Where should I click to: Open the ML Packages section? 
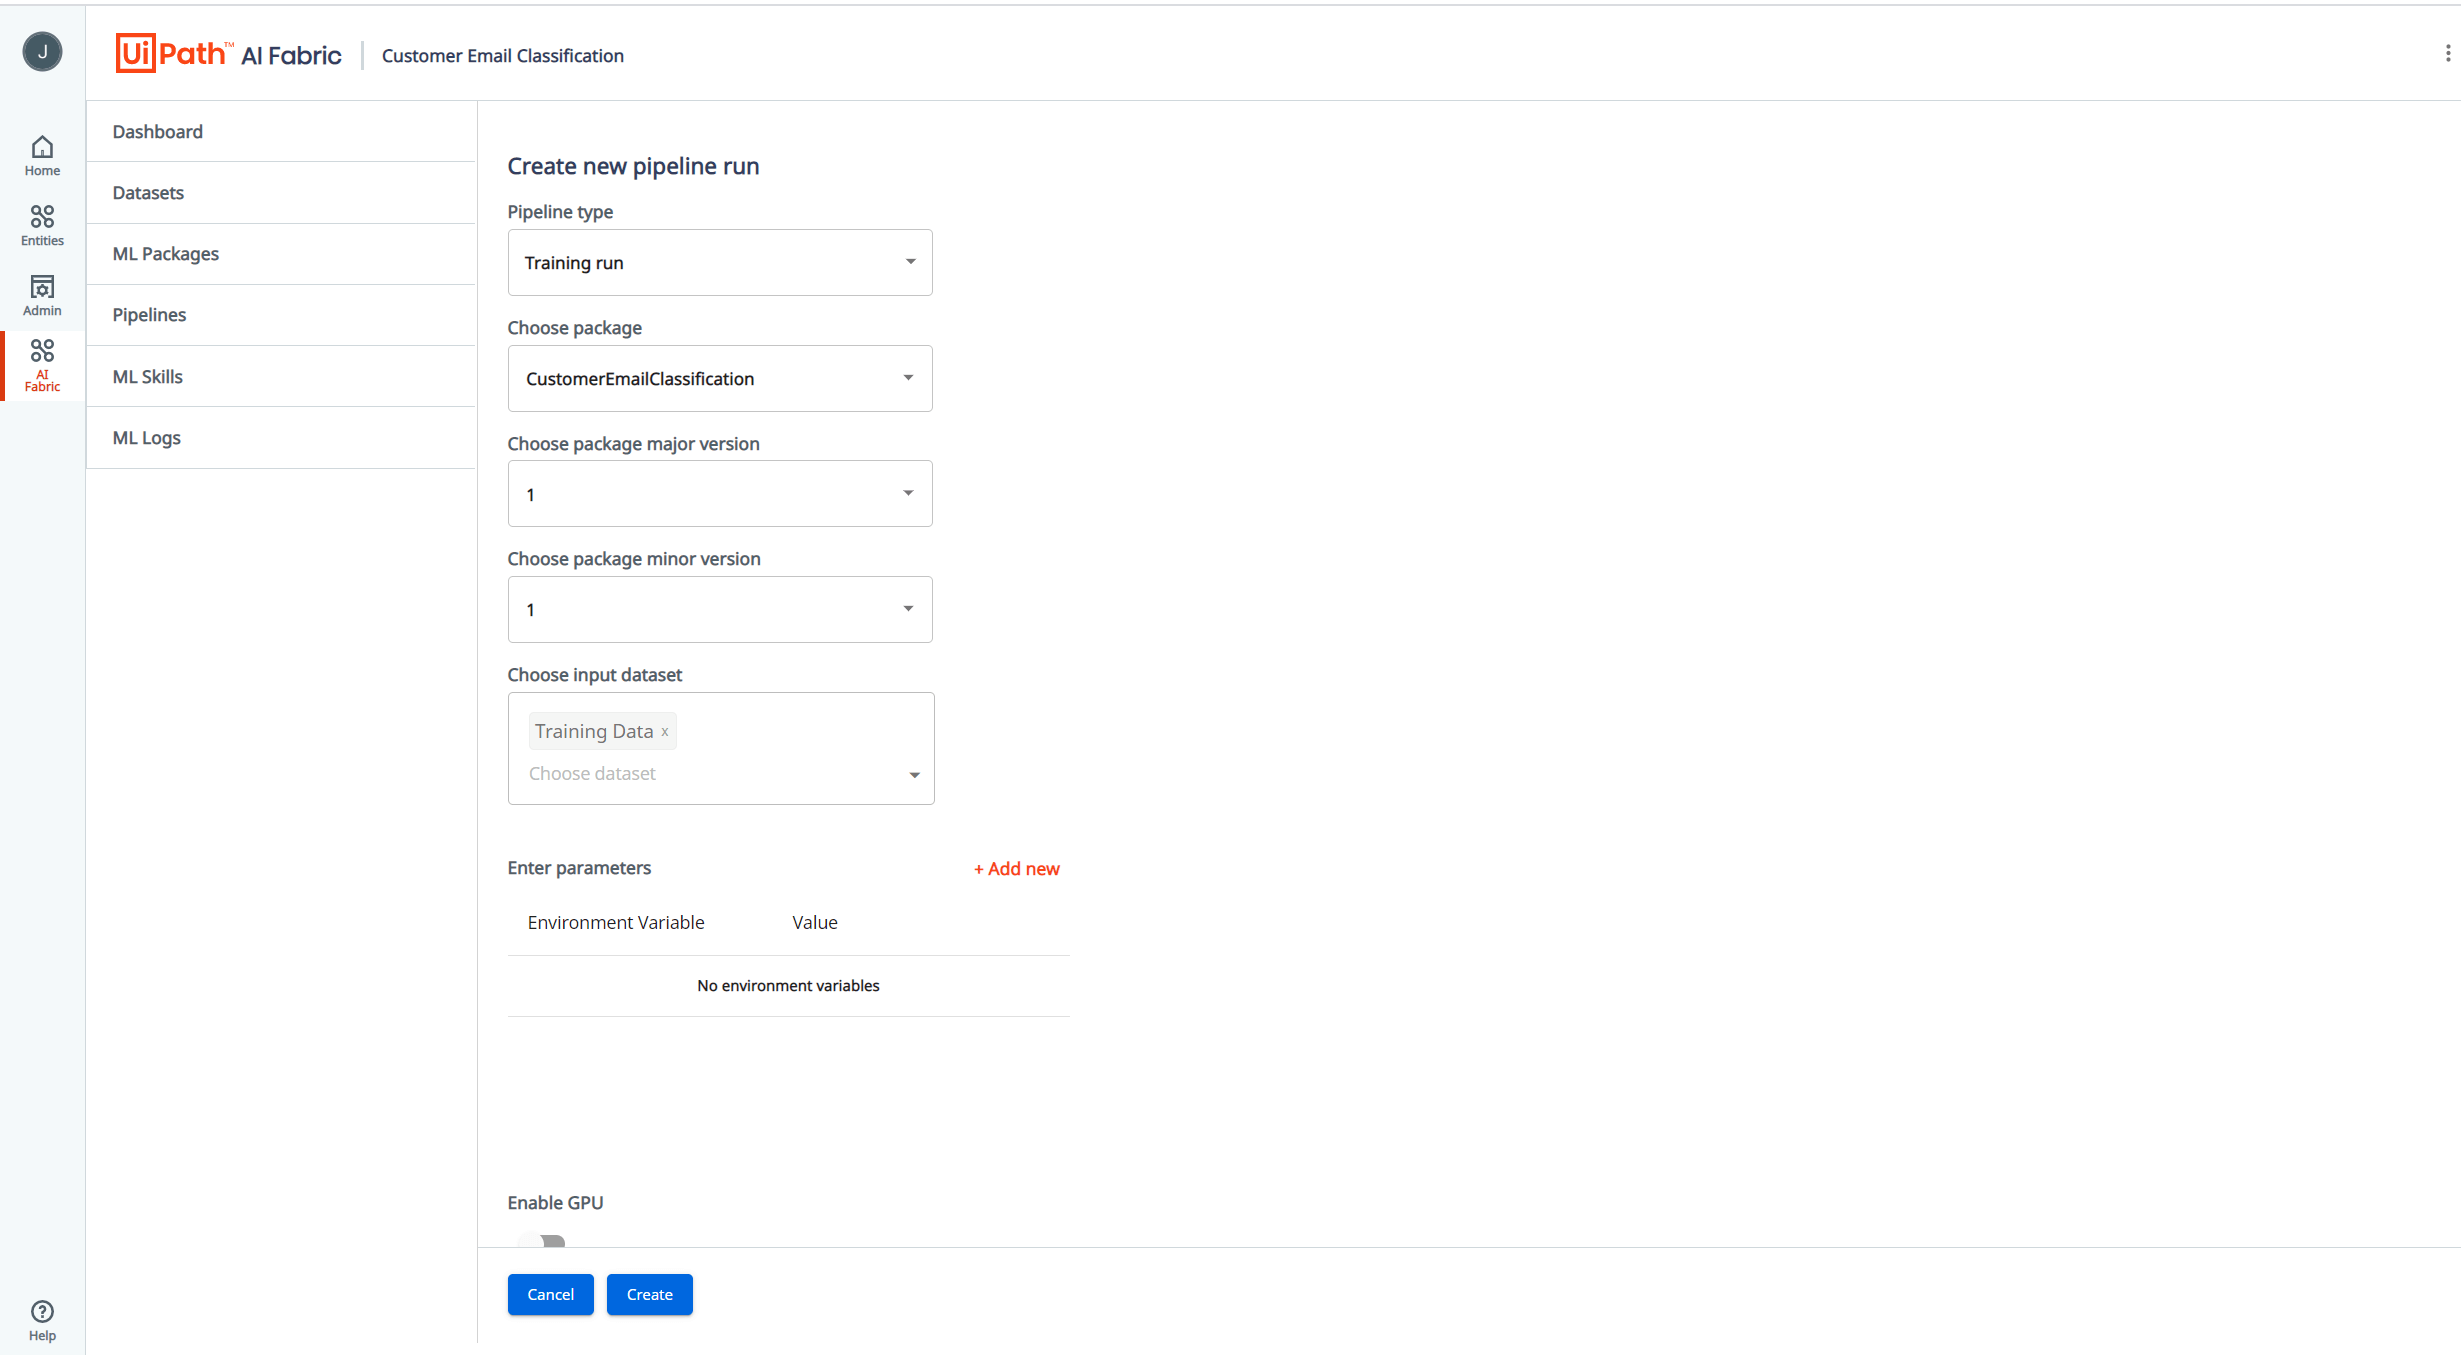(x=164, y=252)
